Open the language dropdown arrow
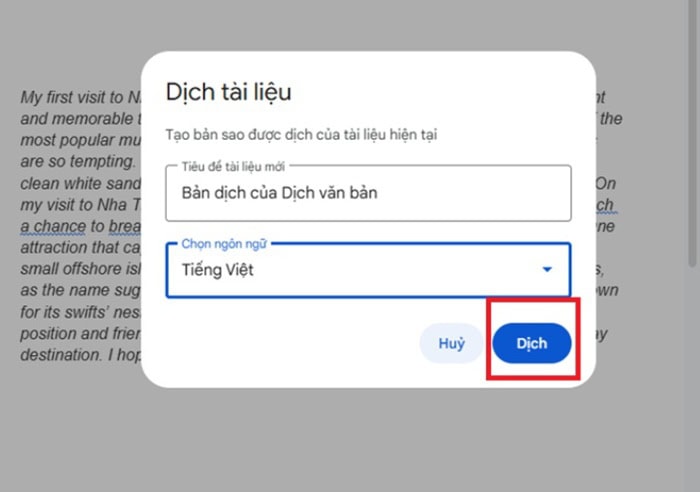Viewport: 700px width, 492px height. (547, 269)
